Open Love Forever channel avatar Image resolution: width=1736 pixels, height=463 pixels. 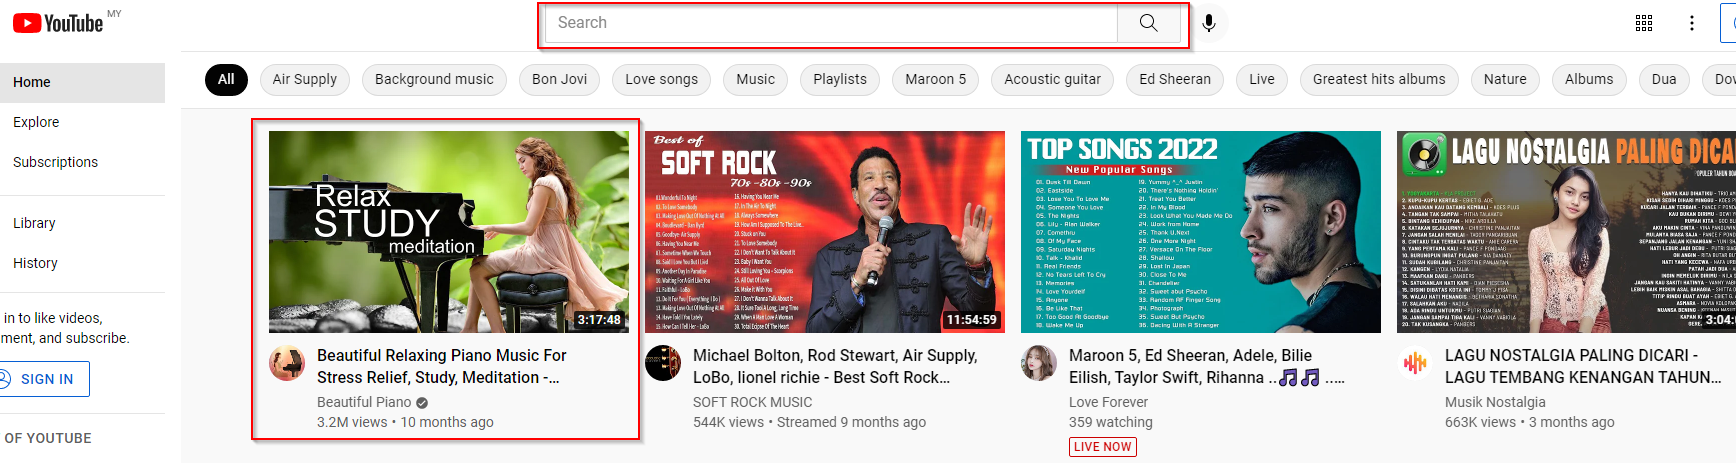tap(1039, 363)
